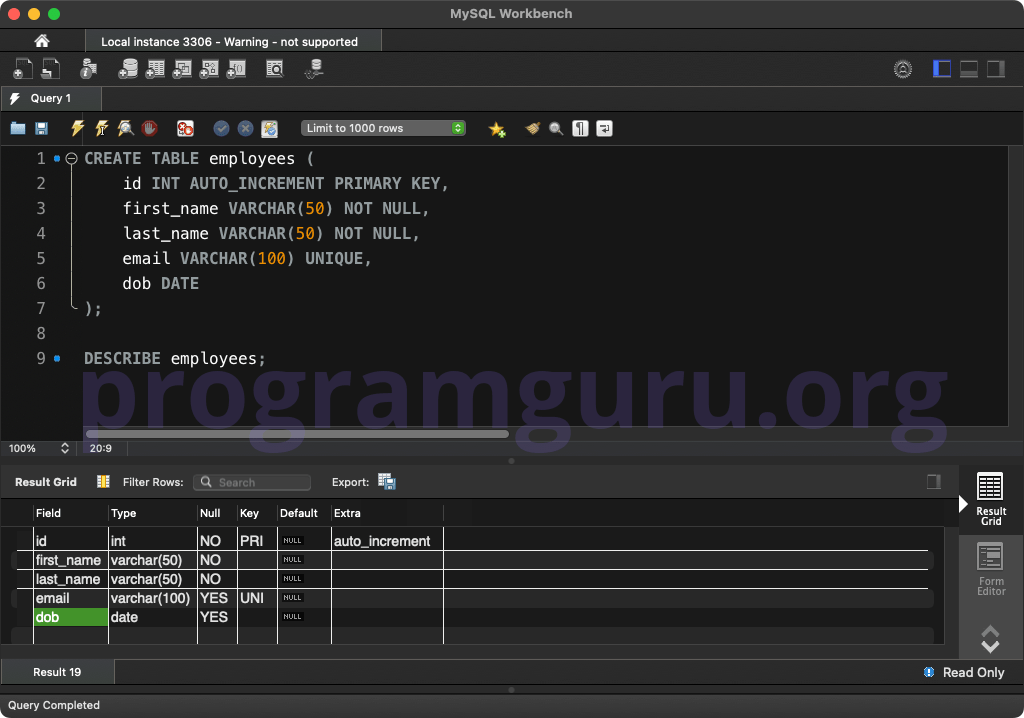Open the find panel magnifier icon
Viewport: 1024px width, 718px height.
pos(556,128)
